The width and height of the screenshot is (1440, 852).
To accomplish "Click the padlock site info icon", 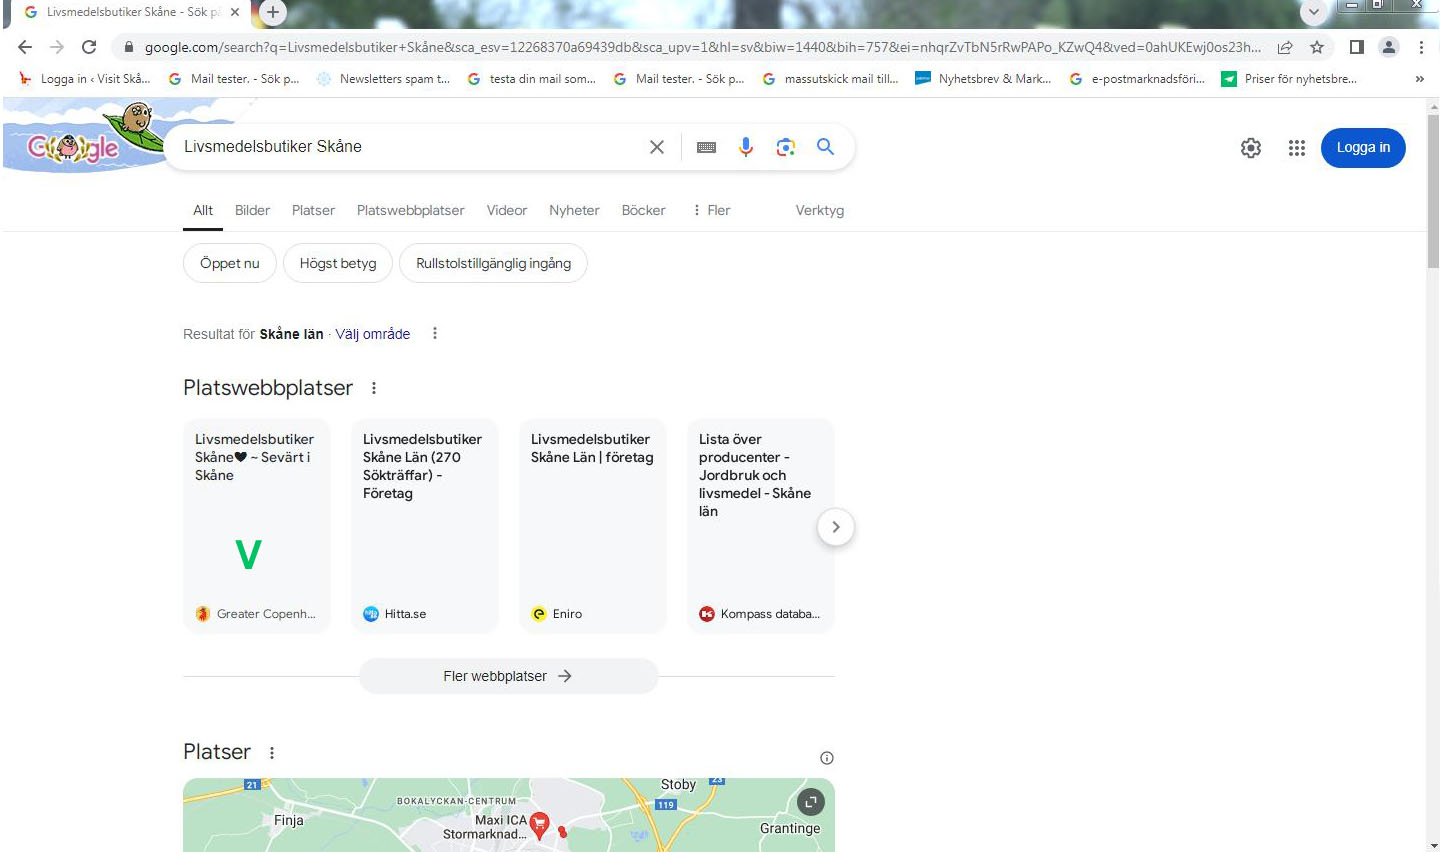I will (129, 47).
